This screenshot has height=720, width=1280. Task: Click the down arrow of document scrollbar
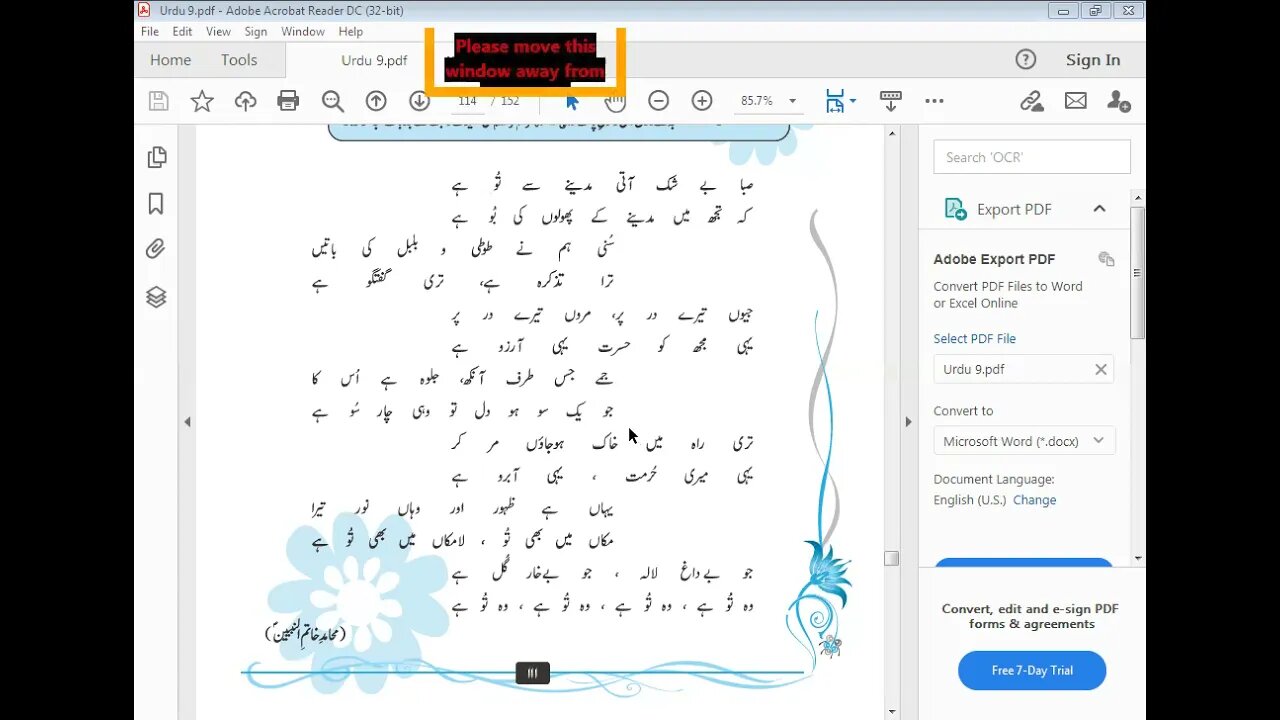pos(891,712)
